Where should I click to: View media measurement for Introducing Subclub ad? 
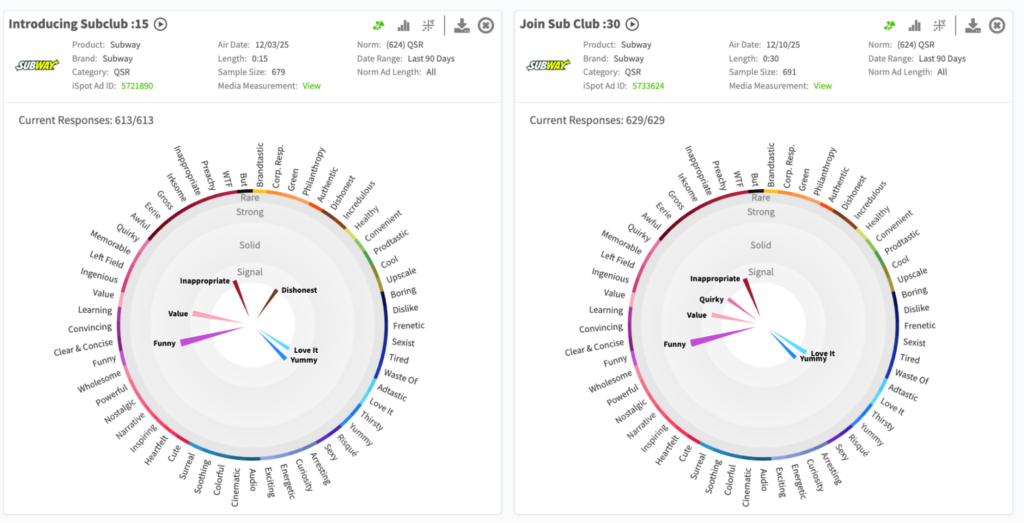pos(312,86)
